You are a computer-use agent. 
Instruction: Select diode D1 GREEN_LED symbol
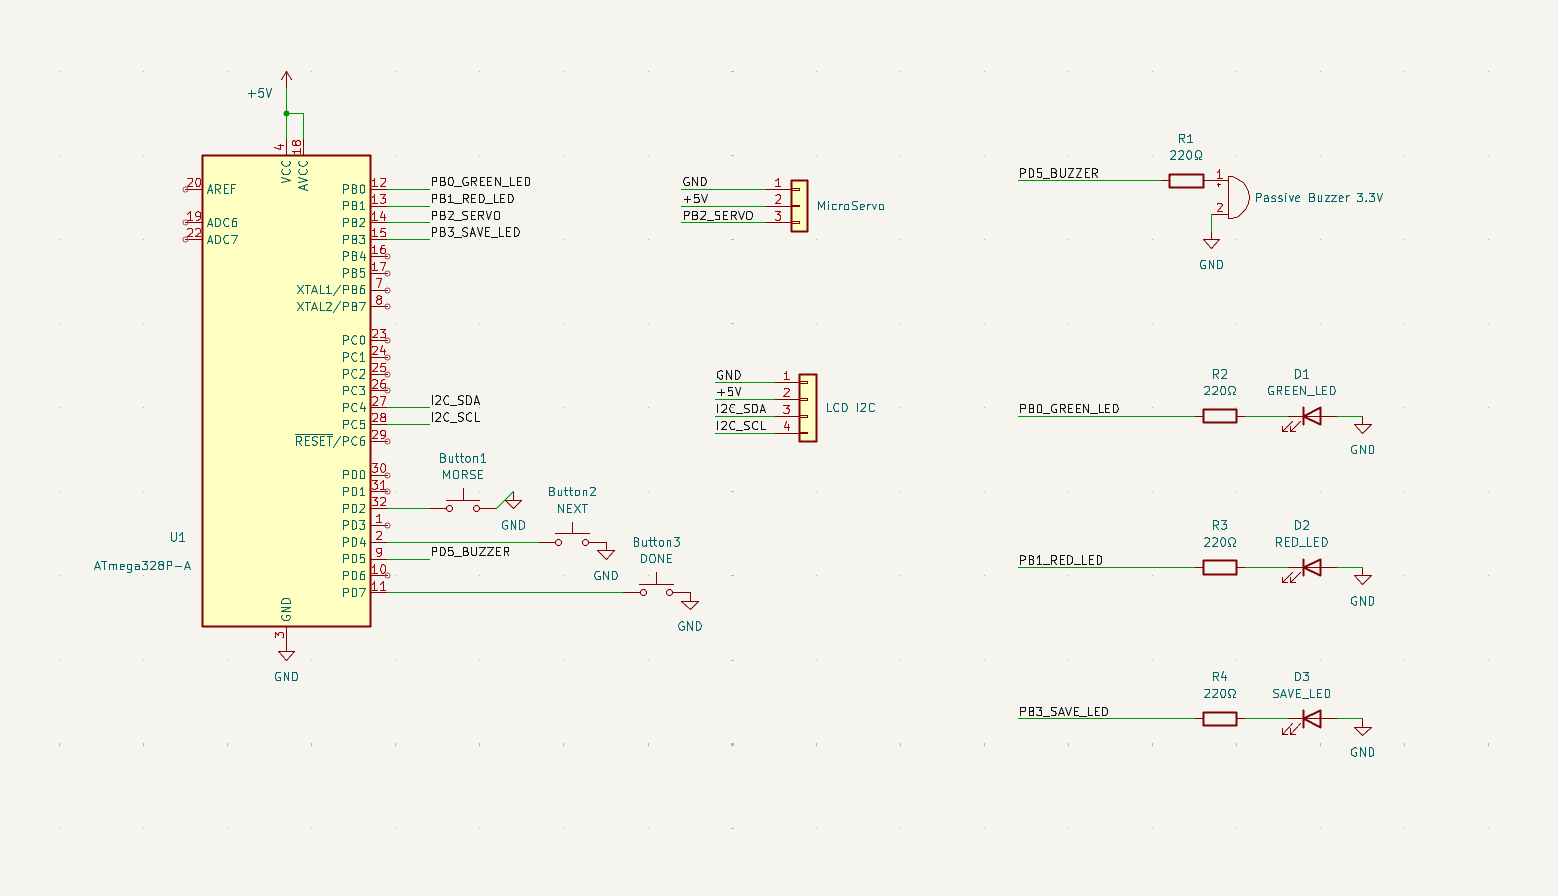pyautogui.click(x=1310, y=417)
